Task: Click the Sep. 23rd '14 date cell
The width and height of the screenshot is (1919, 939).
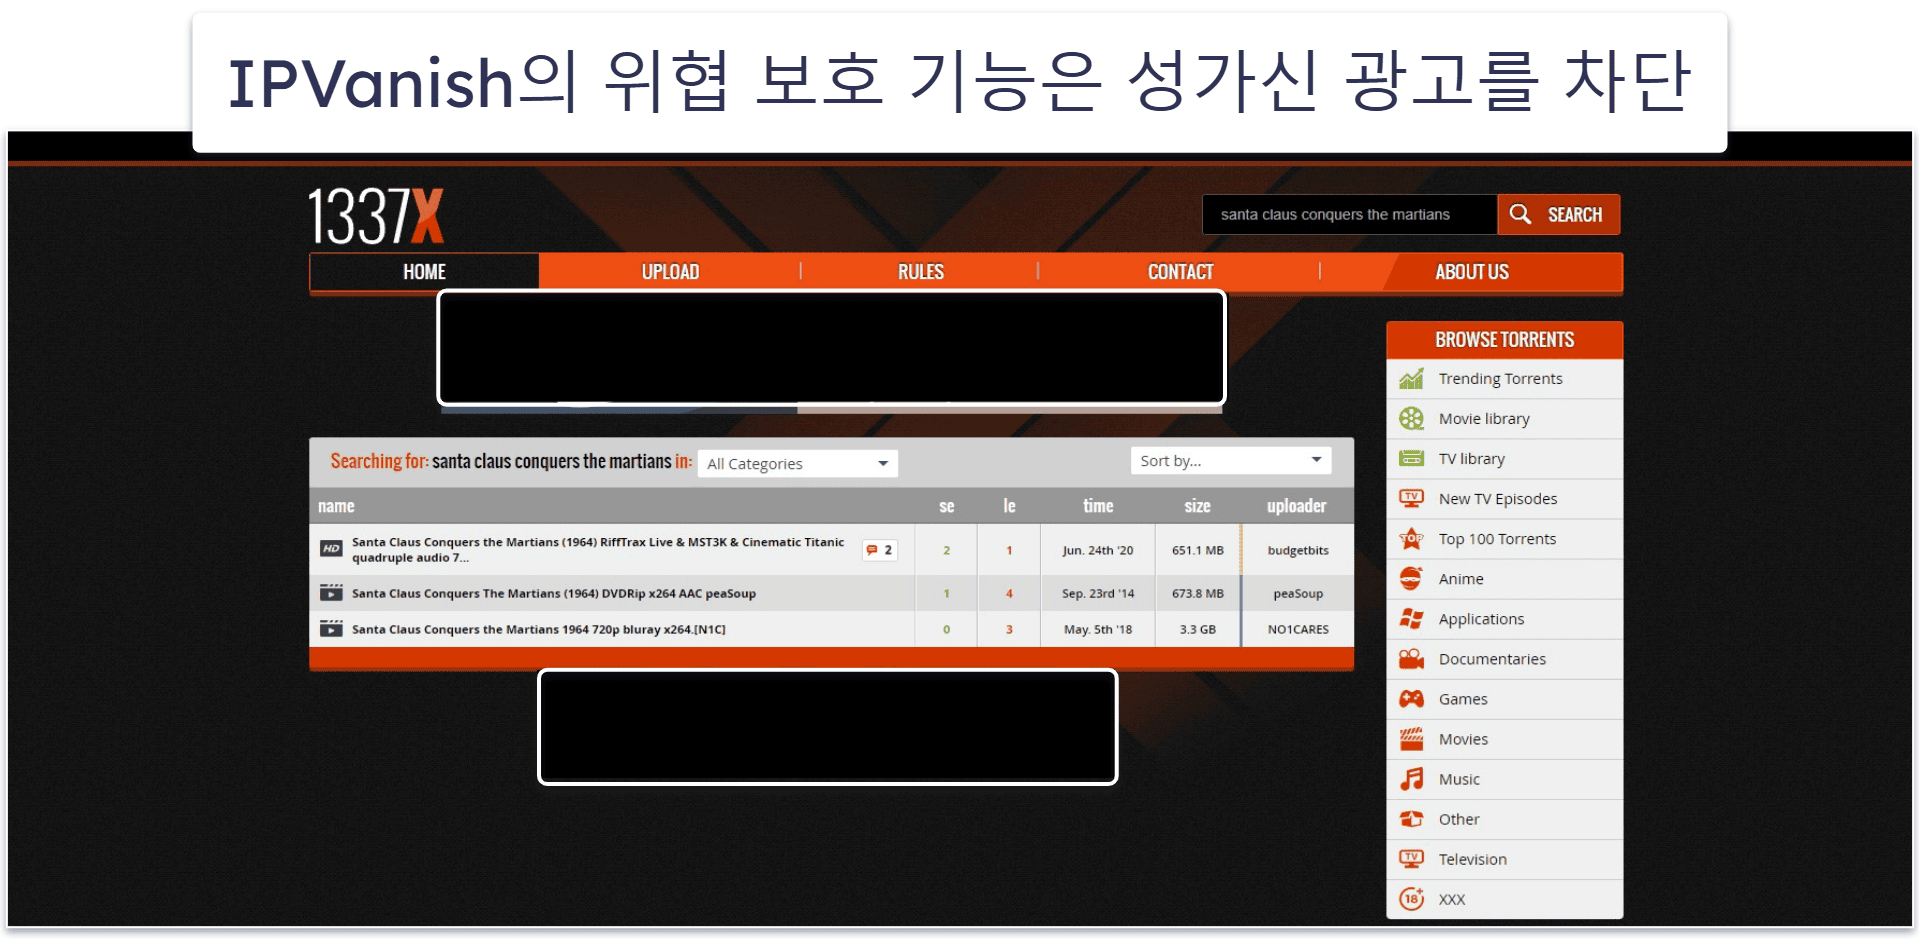Action: click(x=1098, y=593)
